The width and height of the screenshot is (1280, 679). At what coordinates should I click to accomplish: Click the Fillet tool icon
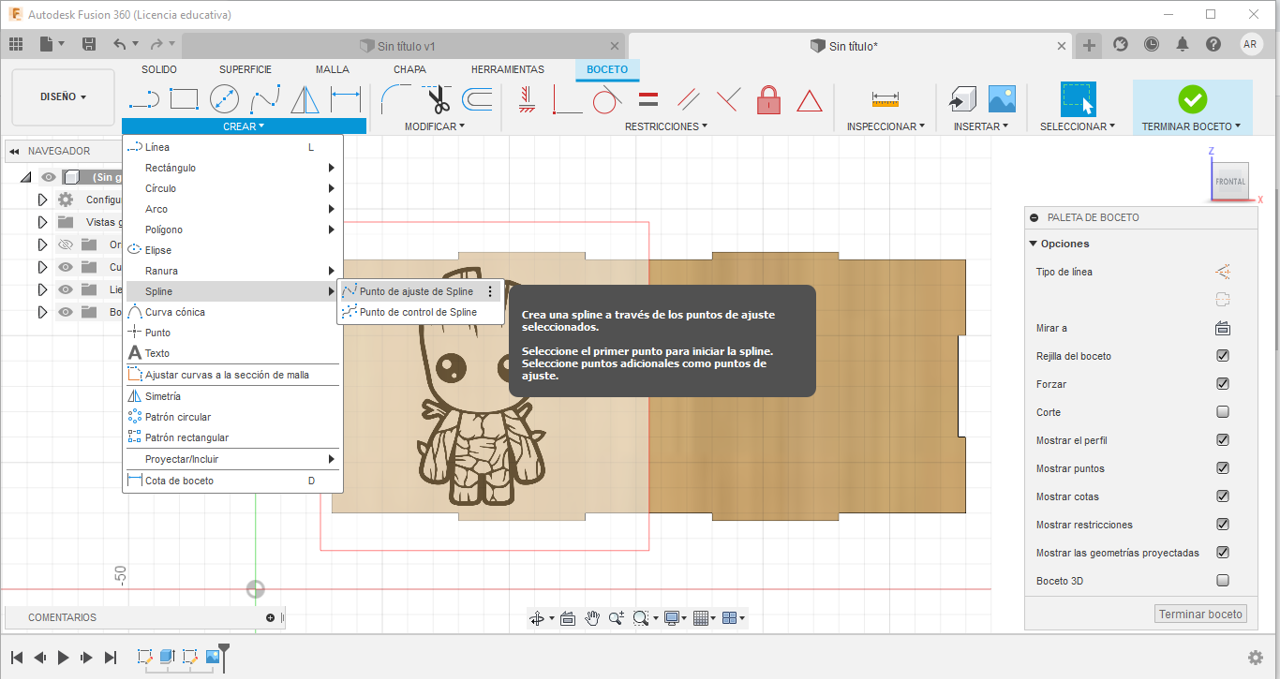pos(397,100)
